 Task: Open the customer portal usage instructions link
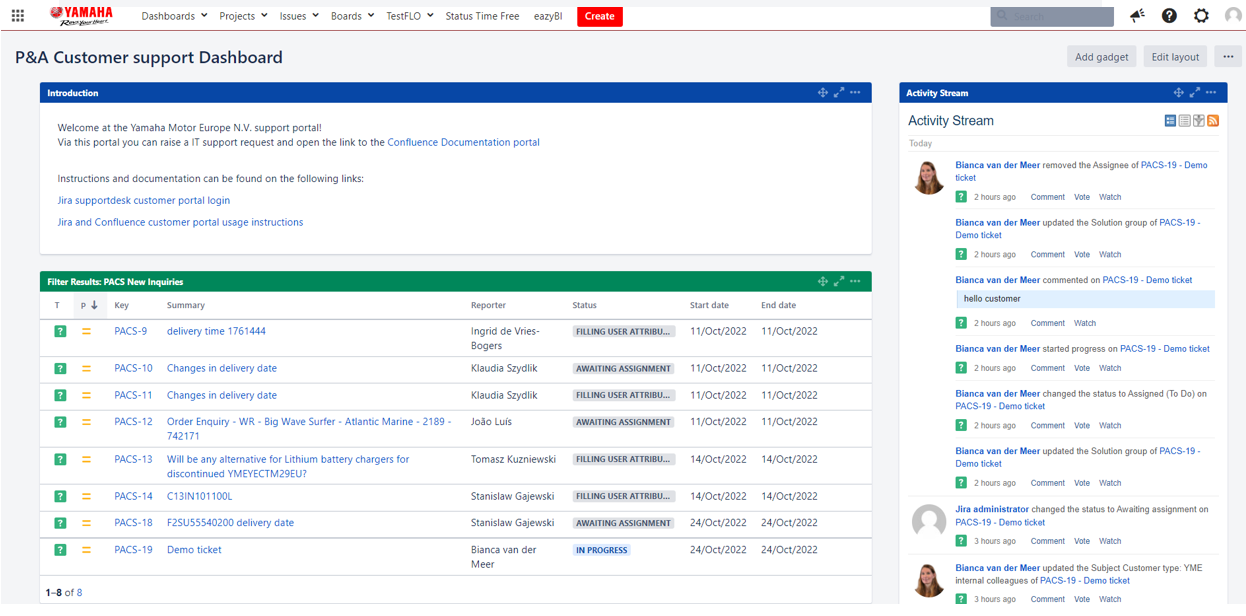[180, 223]
